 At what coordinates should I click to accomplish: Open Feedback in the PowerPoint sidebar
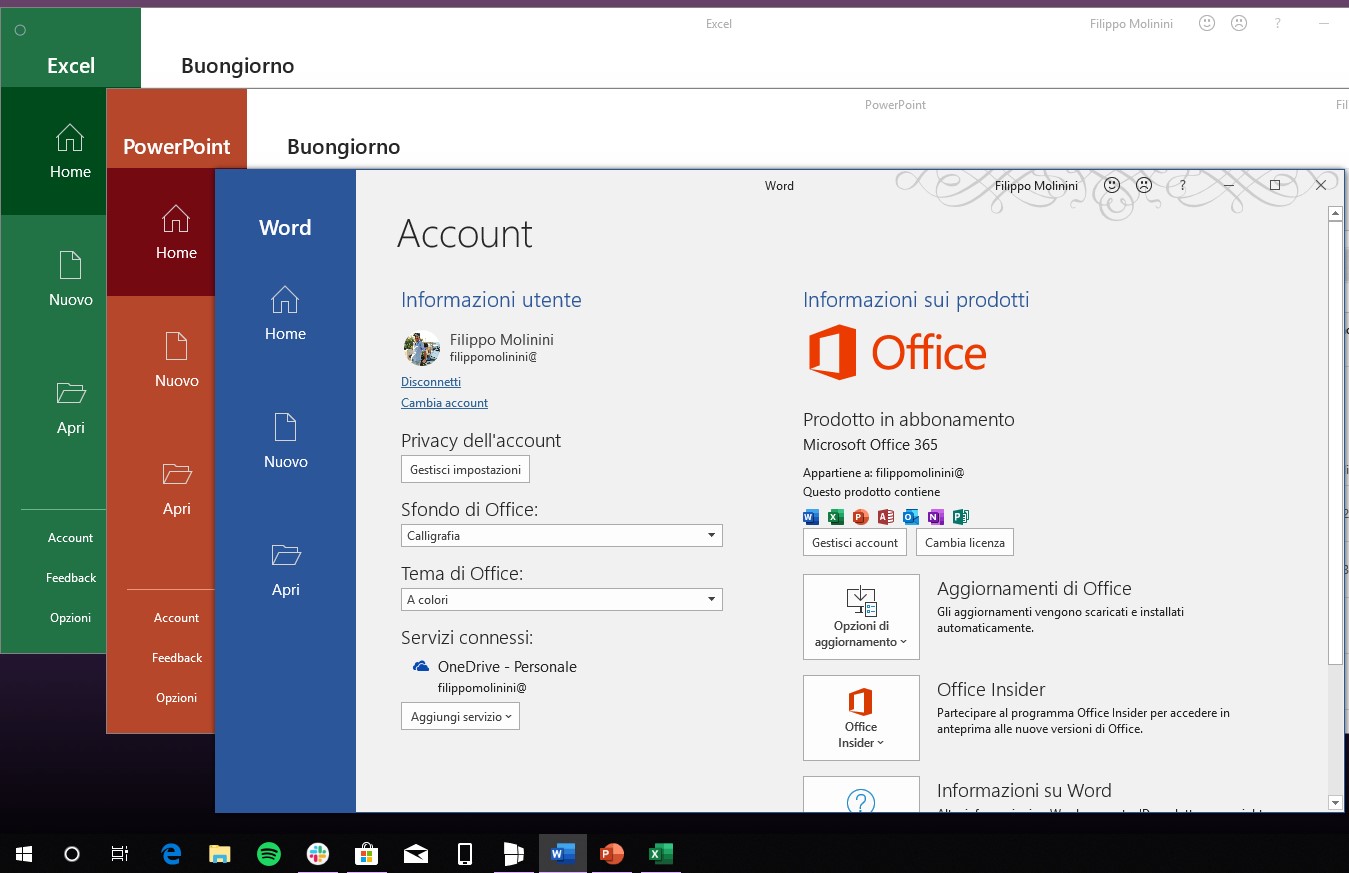176,658
